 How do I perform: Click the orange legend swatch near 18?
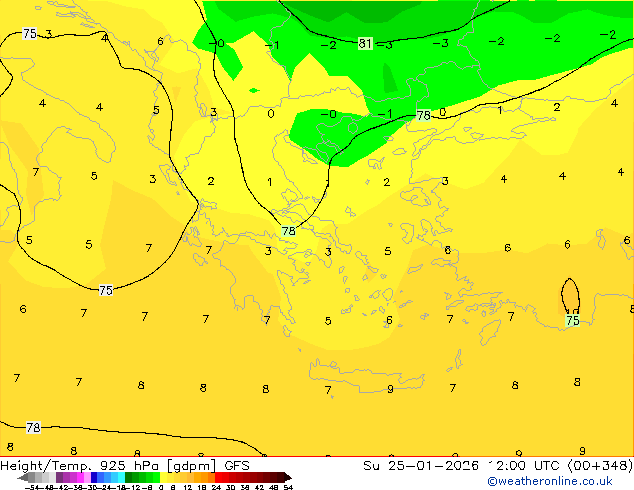pos(205,477)
